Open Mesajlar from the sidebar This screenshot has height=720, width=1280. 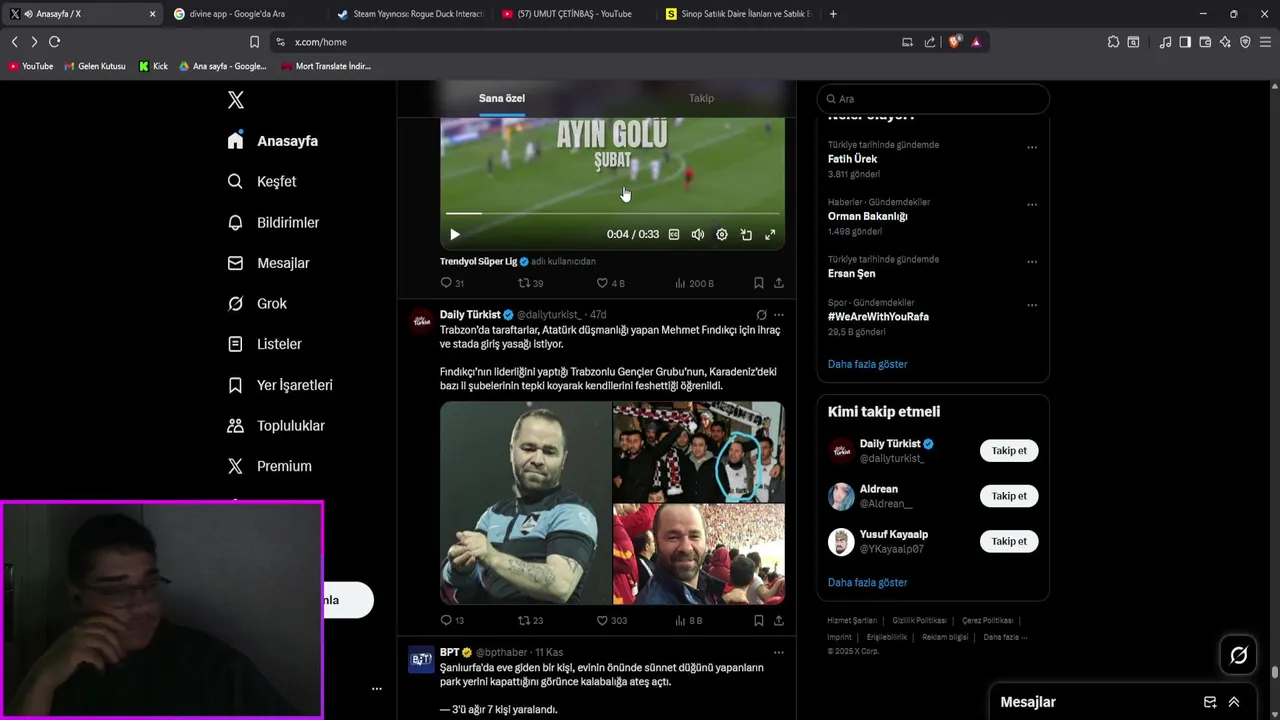268,263
